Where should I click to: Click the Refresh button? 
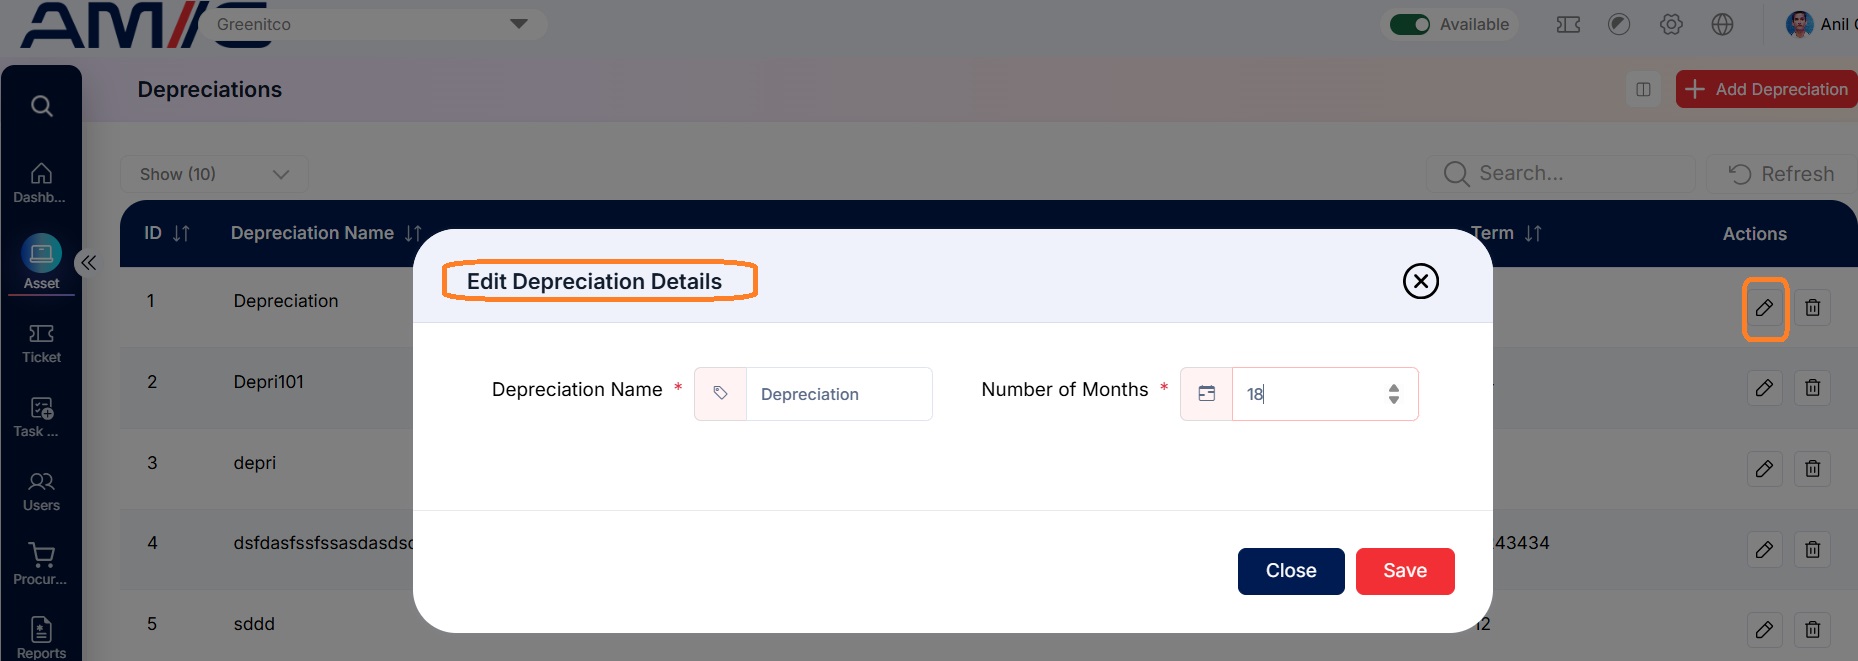coord(1781,174)
